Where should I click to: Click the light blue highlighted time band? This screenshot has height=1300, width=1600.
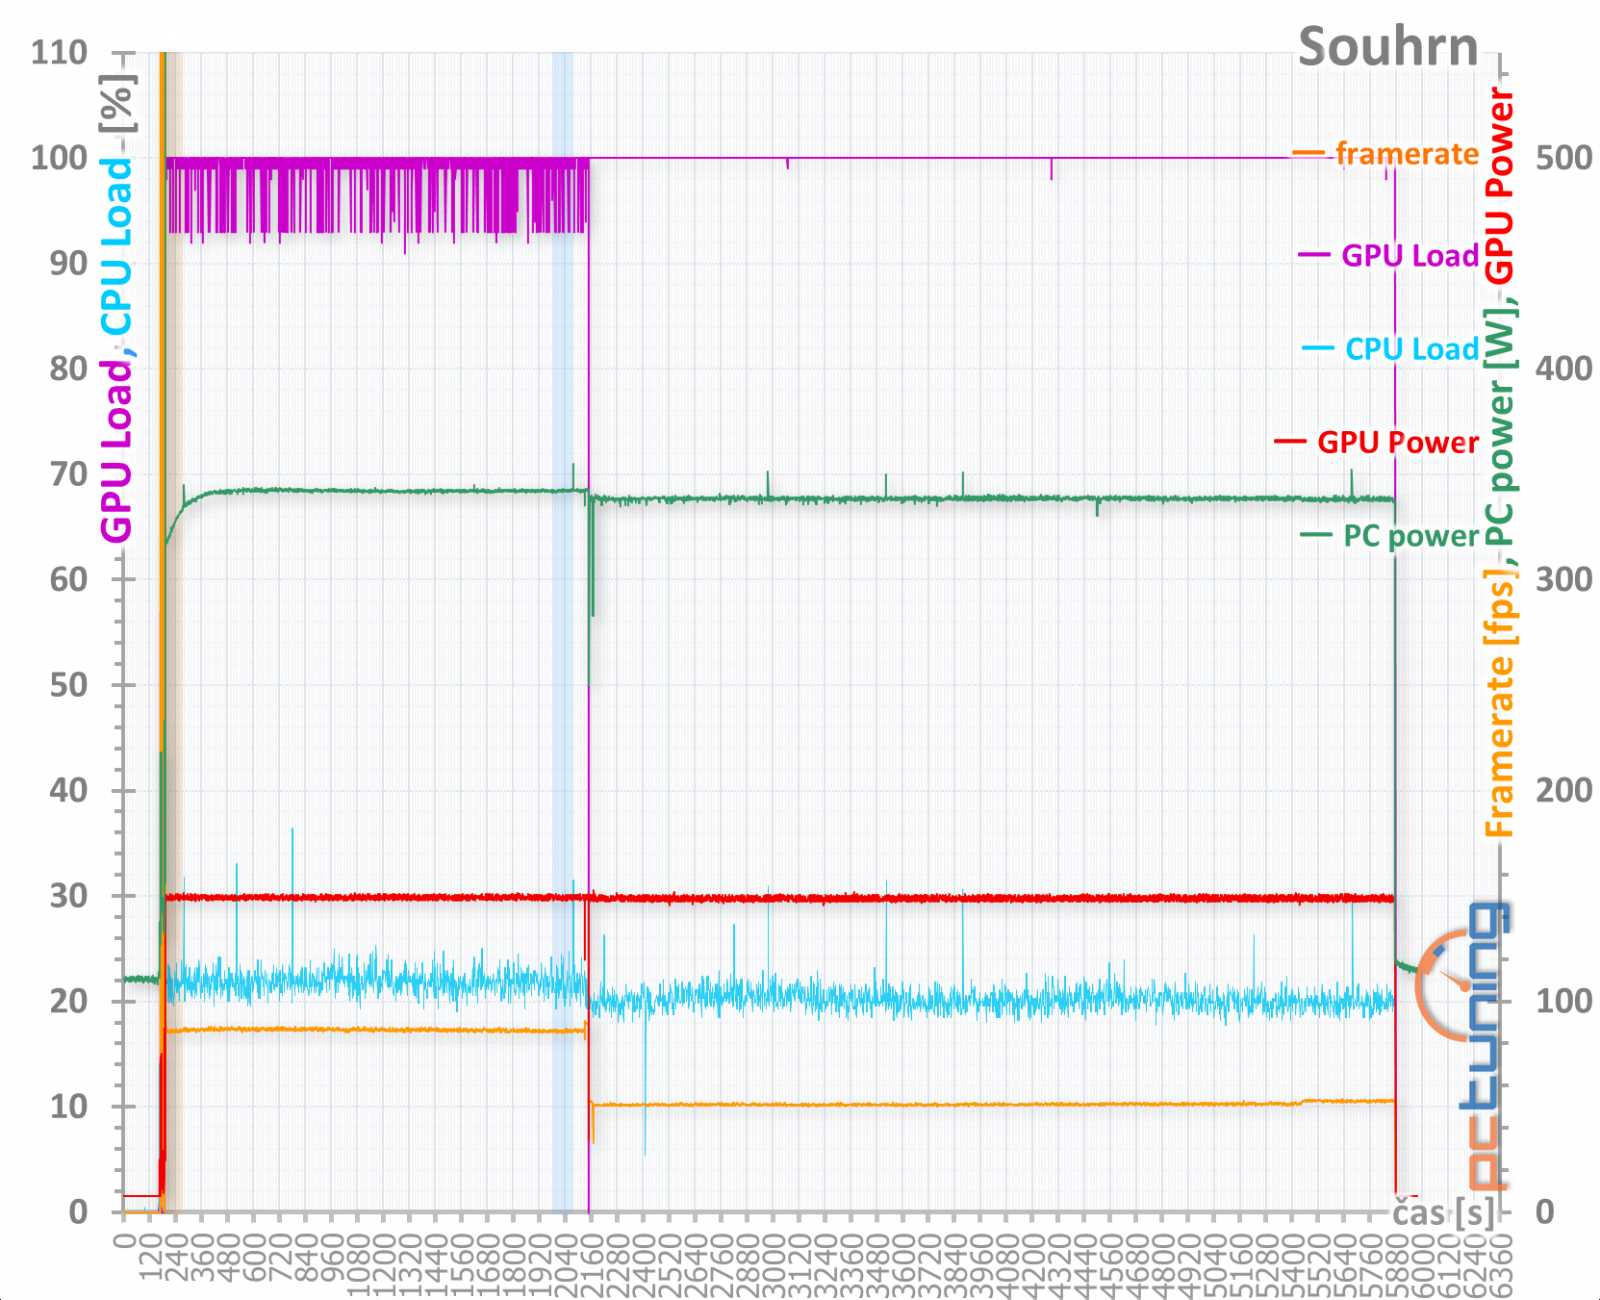pyautogui.click(x=563, y=632)
